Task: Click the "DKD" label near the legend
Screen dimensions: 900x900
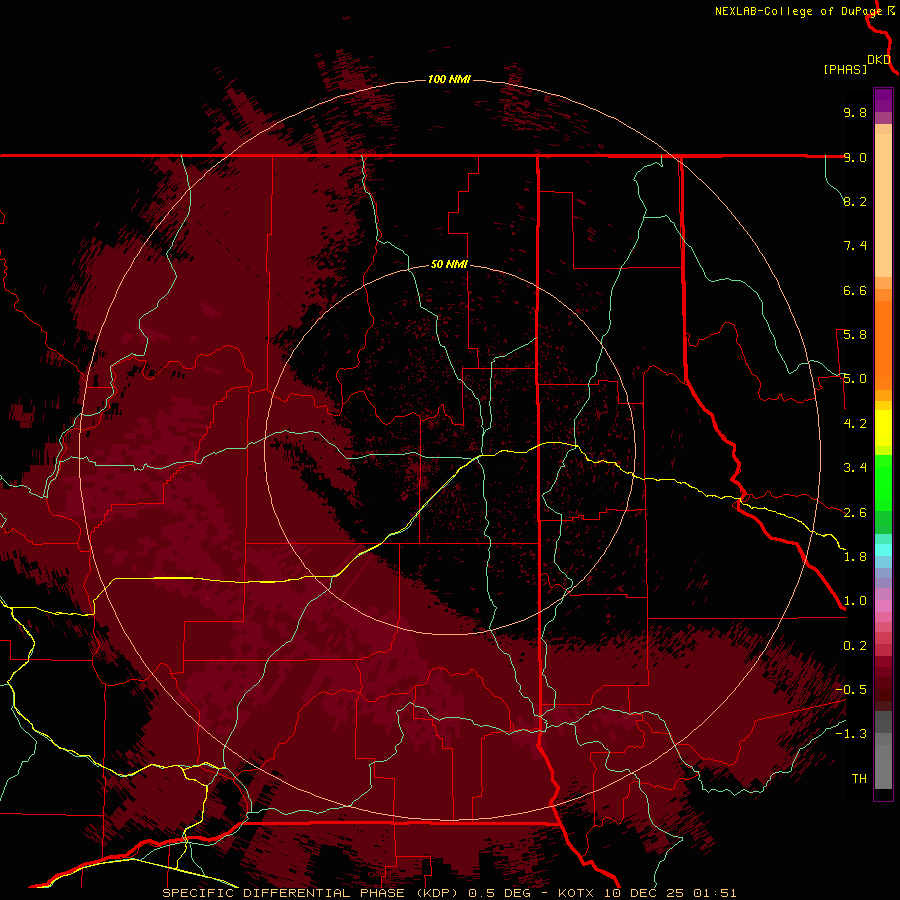Action: click(x=879, y=60)
